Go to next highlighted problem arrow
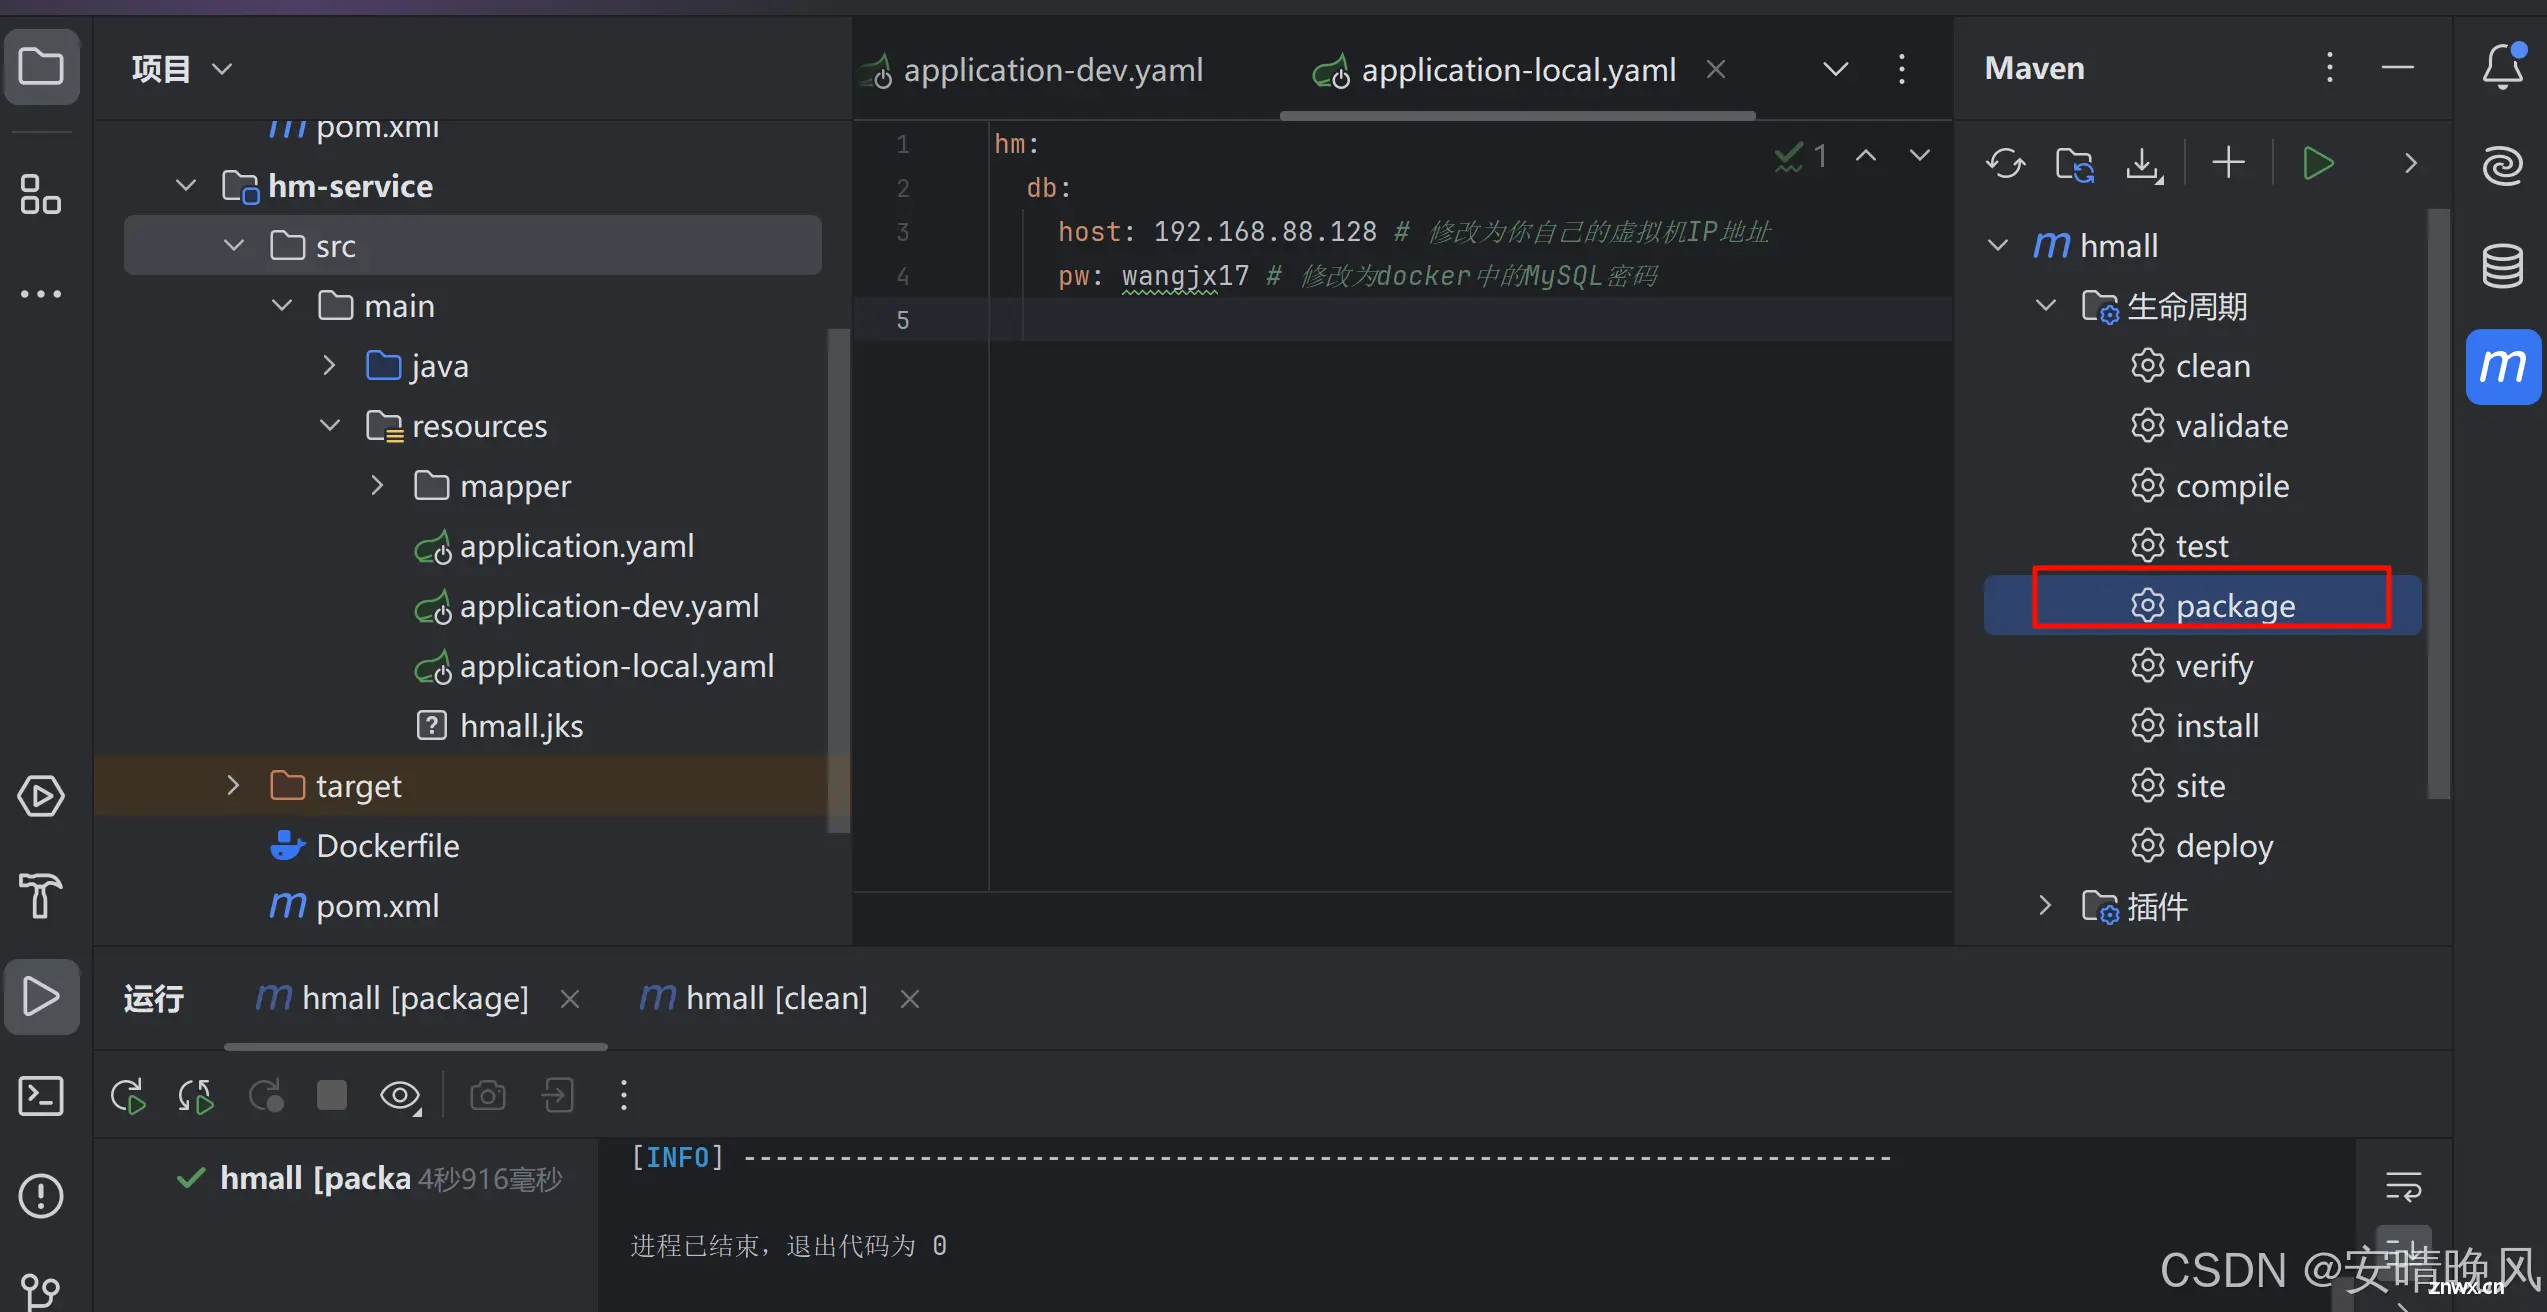Viewport: 2547px width, 1312px height. (x=1919, y=155)
